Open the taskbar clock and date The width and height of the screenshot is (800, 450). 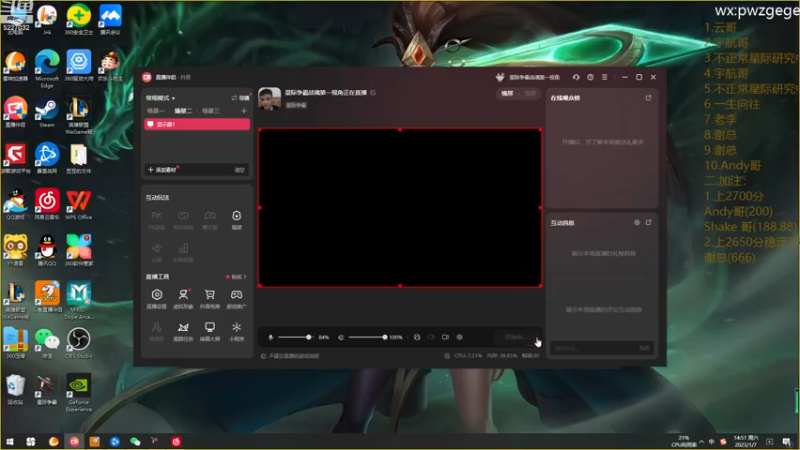click(746, 441)
